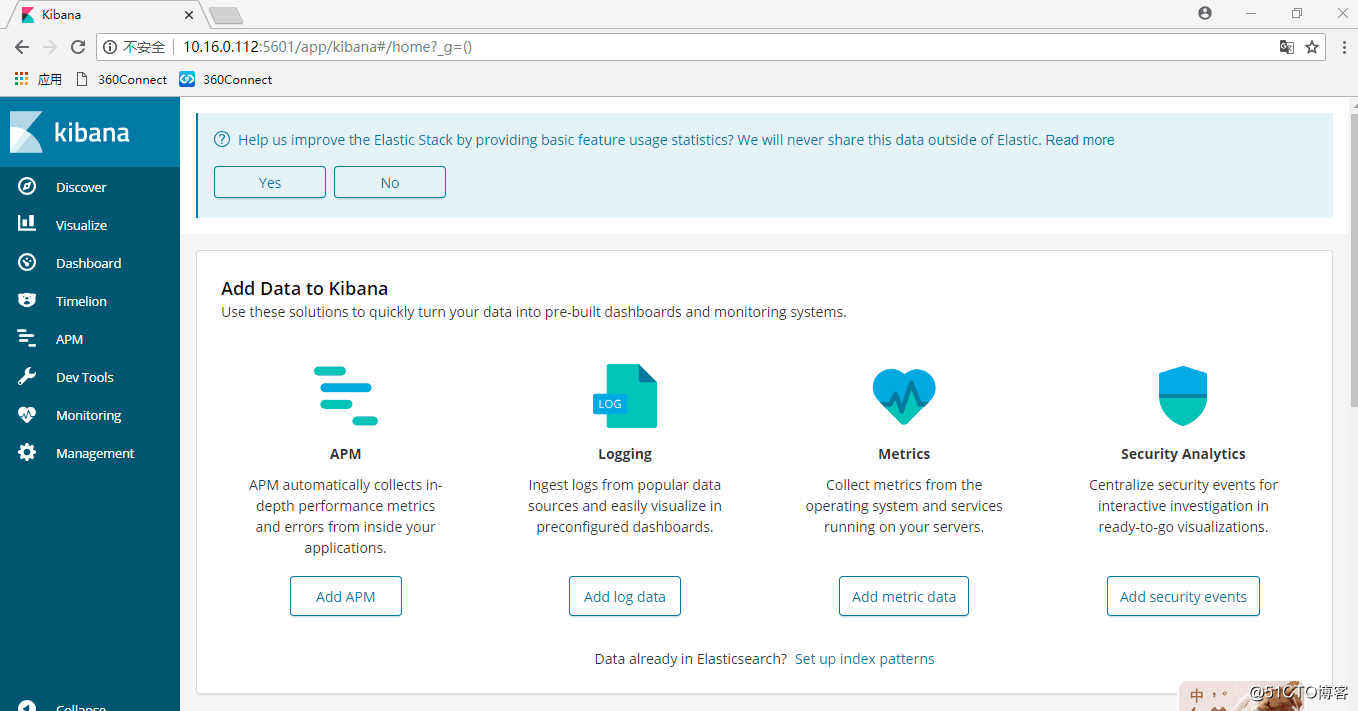Open Visualize bar chart icon

[x=27, y=225]
